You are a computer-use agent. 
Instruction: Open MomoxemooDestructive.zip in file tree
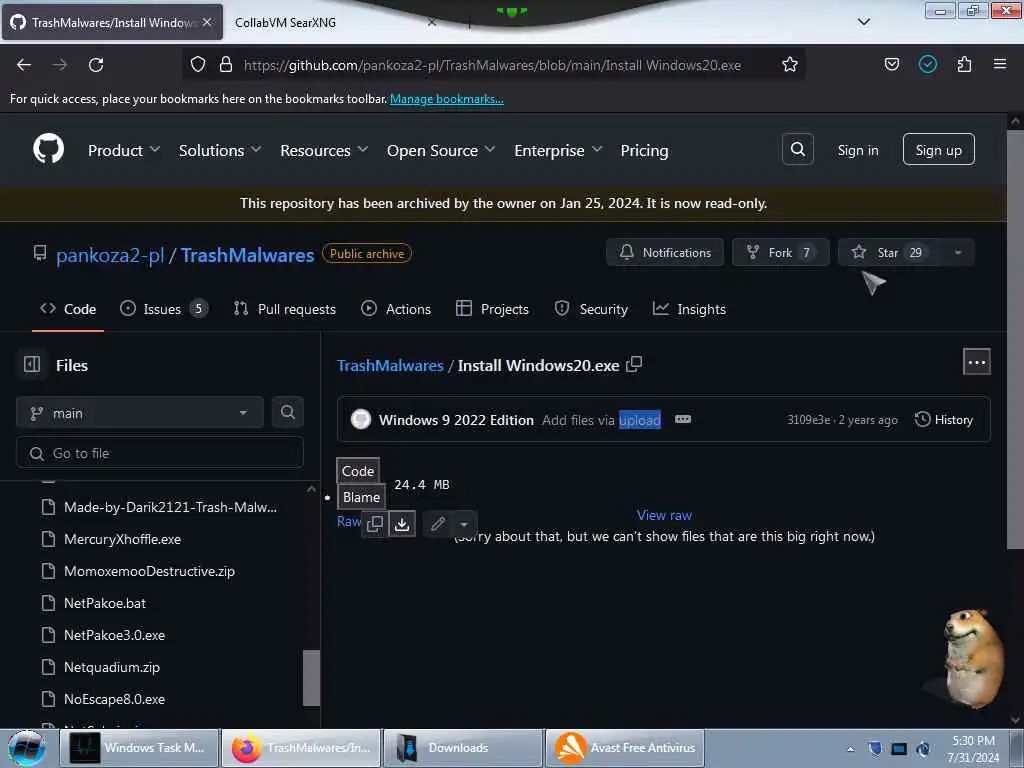[149, 571]
